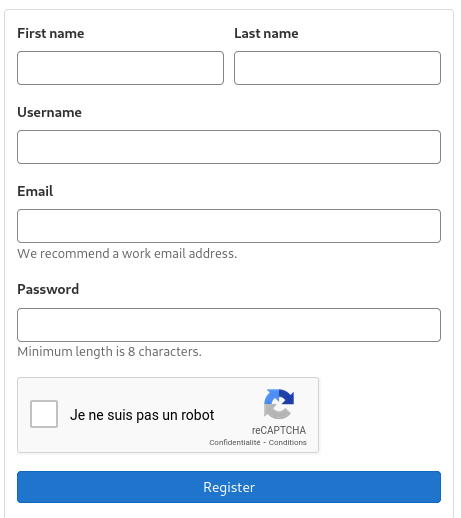The height and width of the screenshot is (518, 461).
Task: Check the "Je ne suis pas un robot" box
Action: [x=44, y=414]
